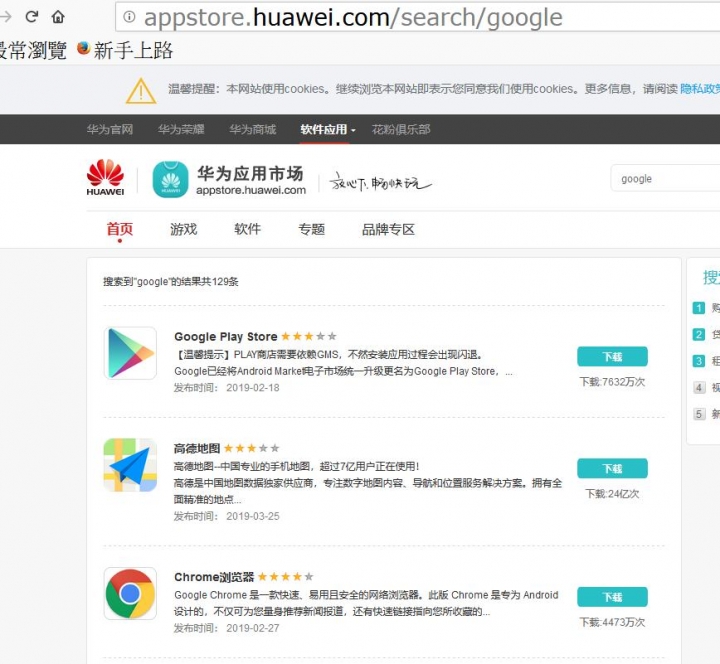Select the 软件 tab

[248, 229]
